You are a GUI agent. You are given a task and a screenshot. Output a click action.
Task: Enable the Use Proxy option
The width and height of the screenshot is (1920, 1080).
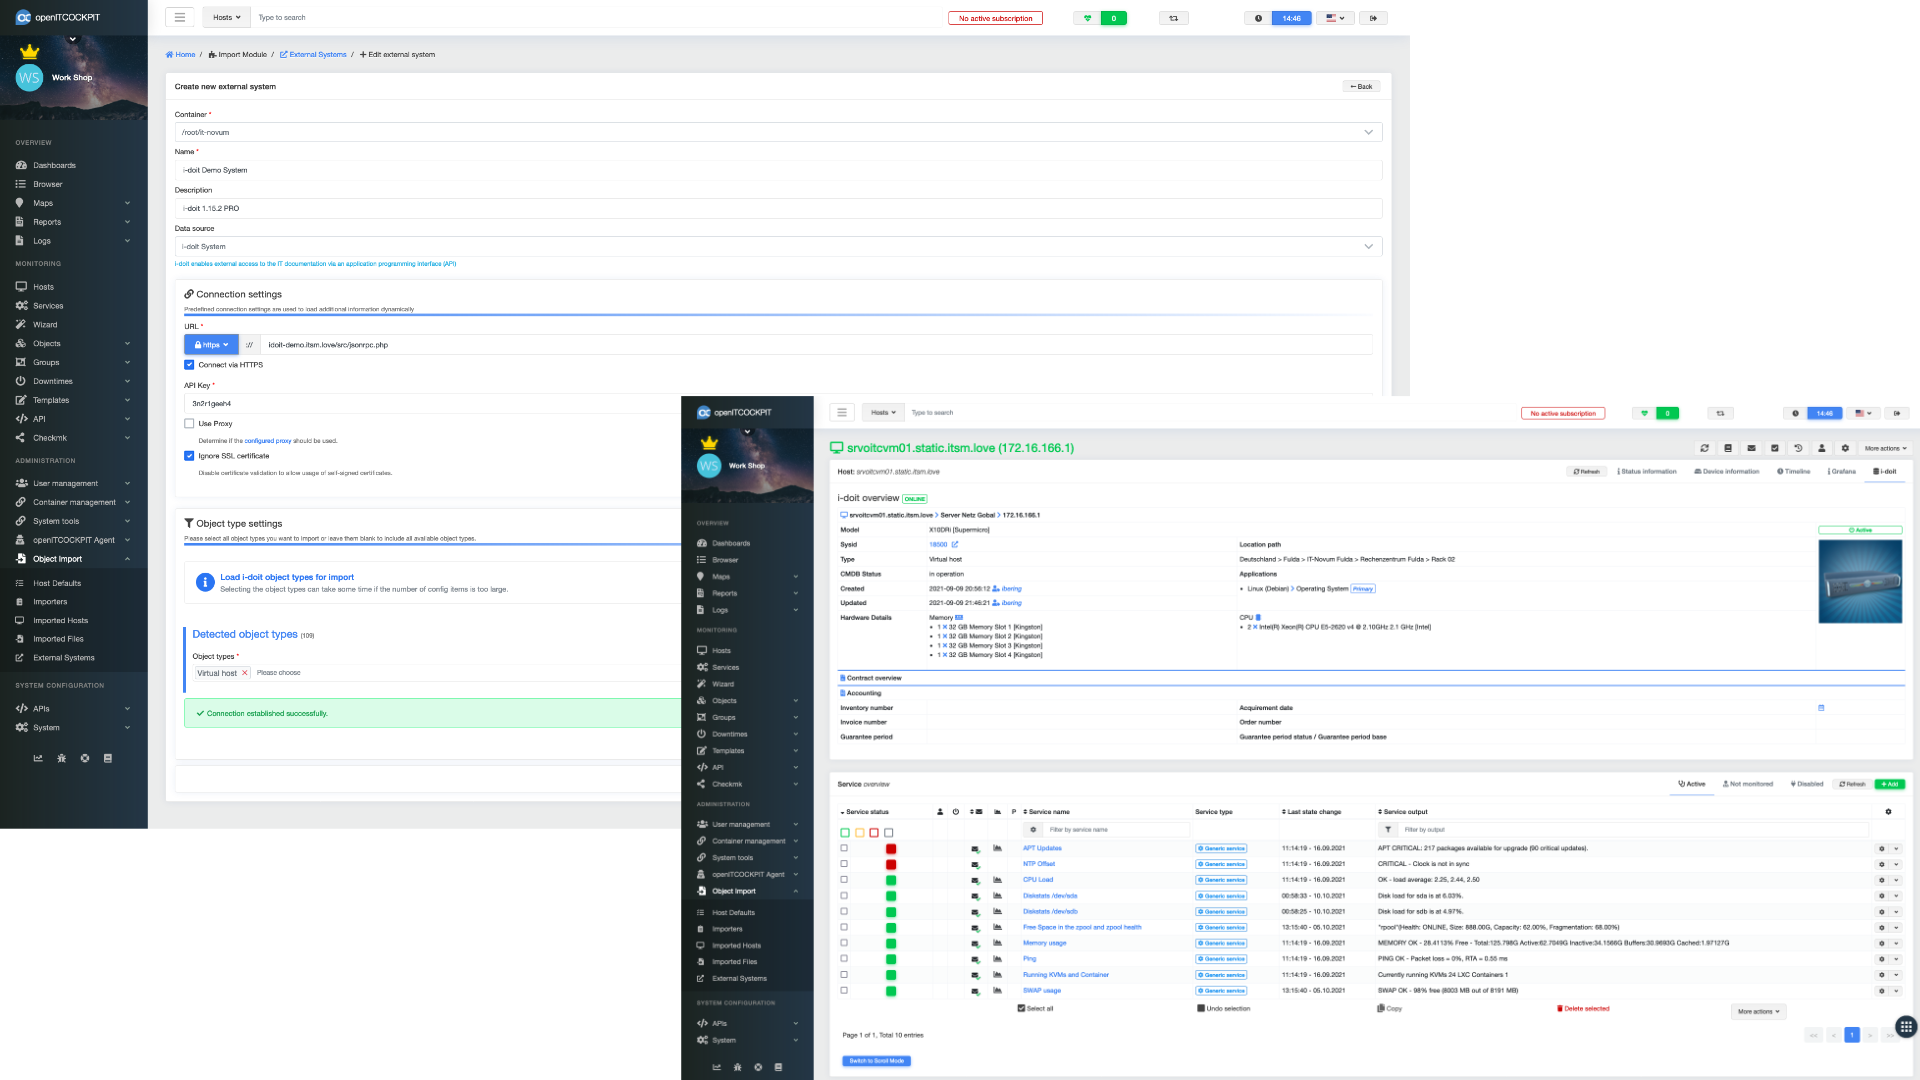[x=189, y=423]
